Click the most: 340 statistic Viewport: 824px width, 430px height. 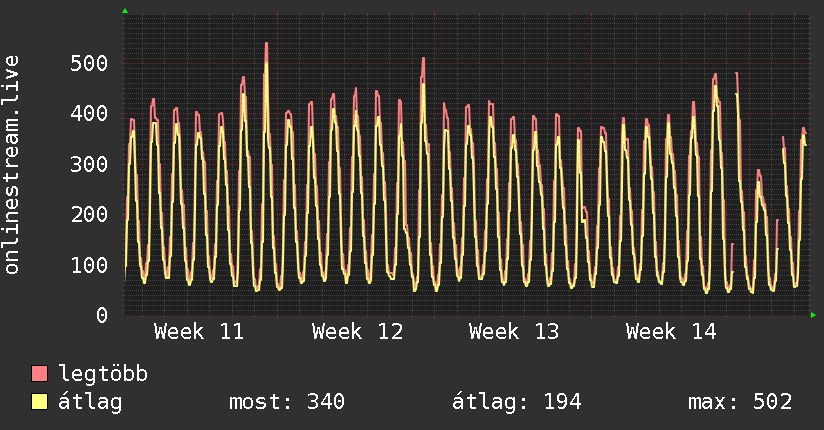point(287,402)
